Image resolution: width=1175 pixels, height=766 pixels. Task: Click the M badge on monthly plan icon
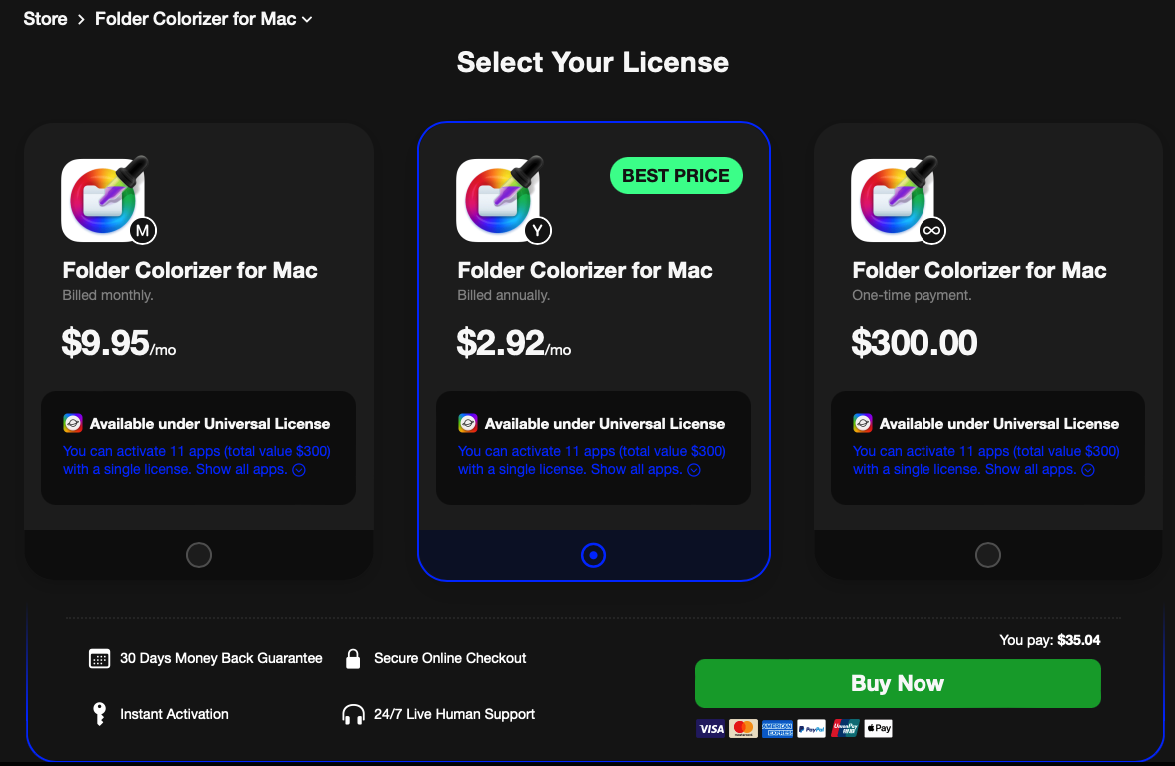click(x=143, y=231)
